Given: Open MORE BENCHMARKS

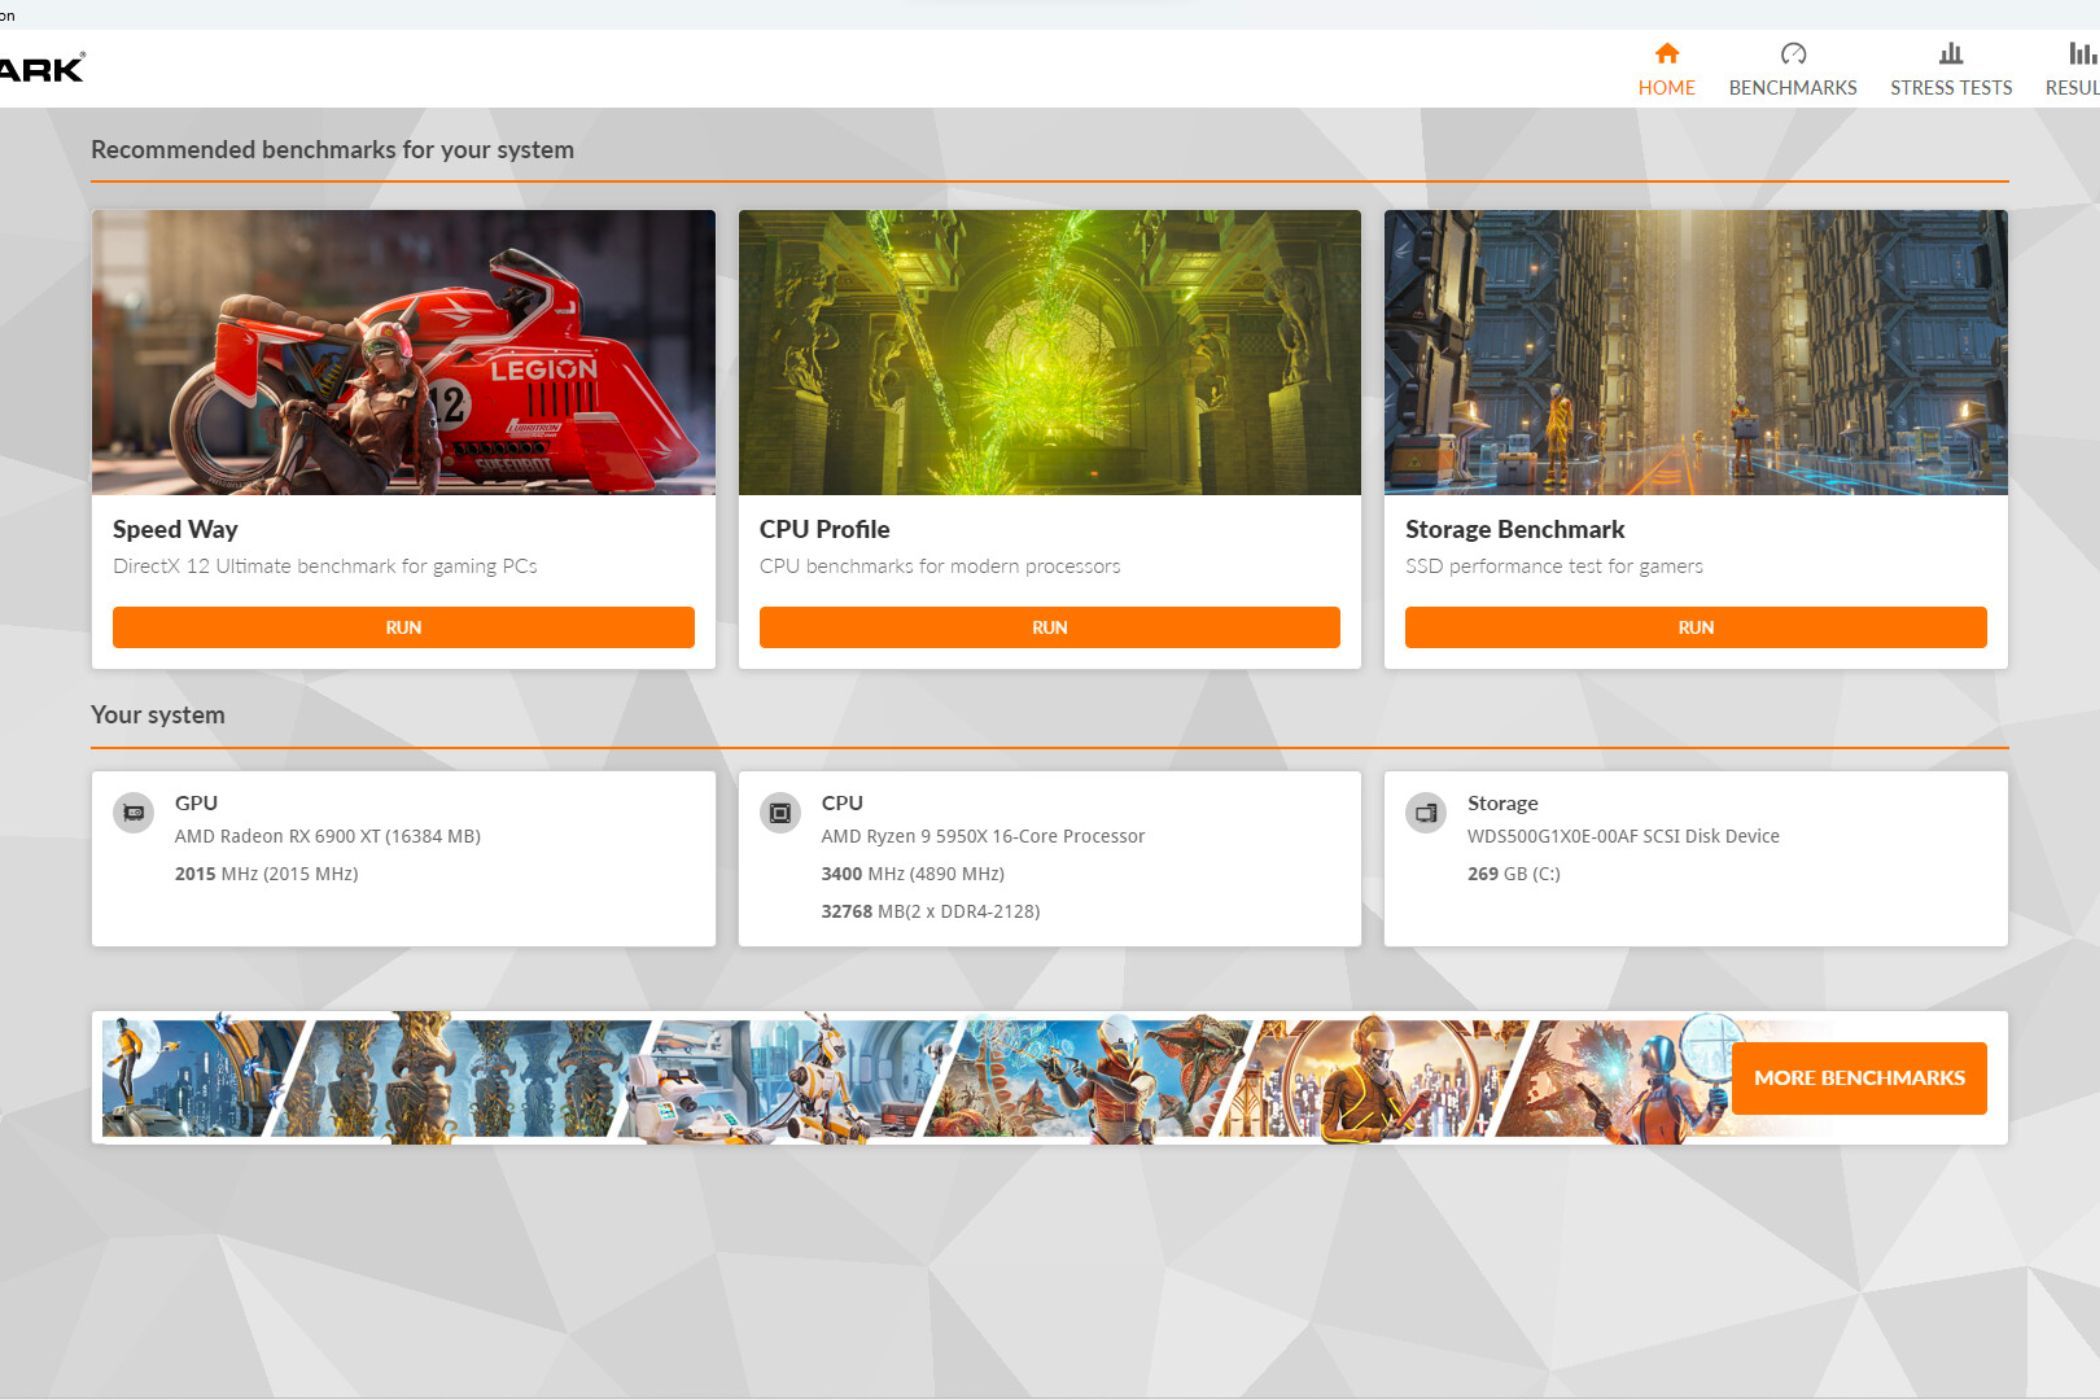Looking at the screenshot, I should pyautogui.click(x=1858, y=1078).
